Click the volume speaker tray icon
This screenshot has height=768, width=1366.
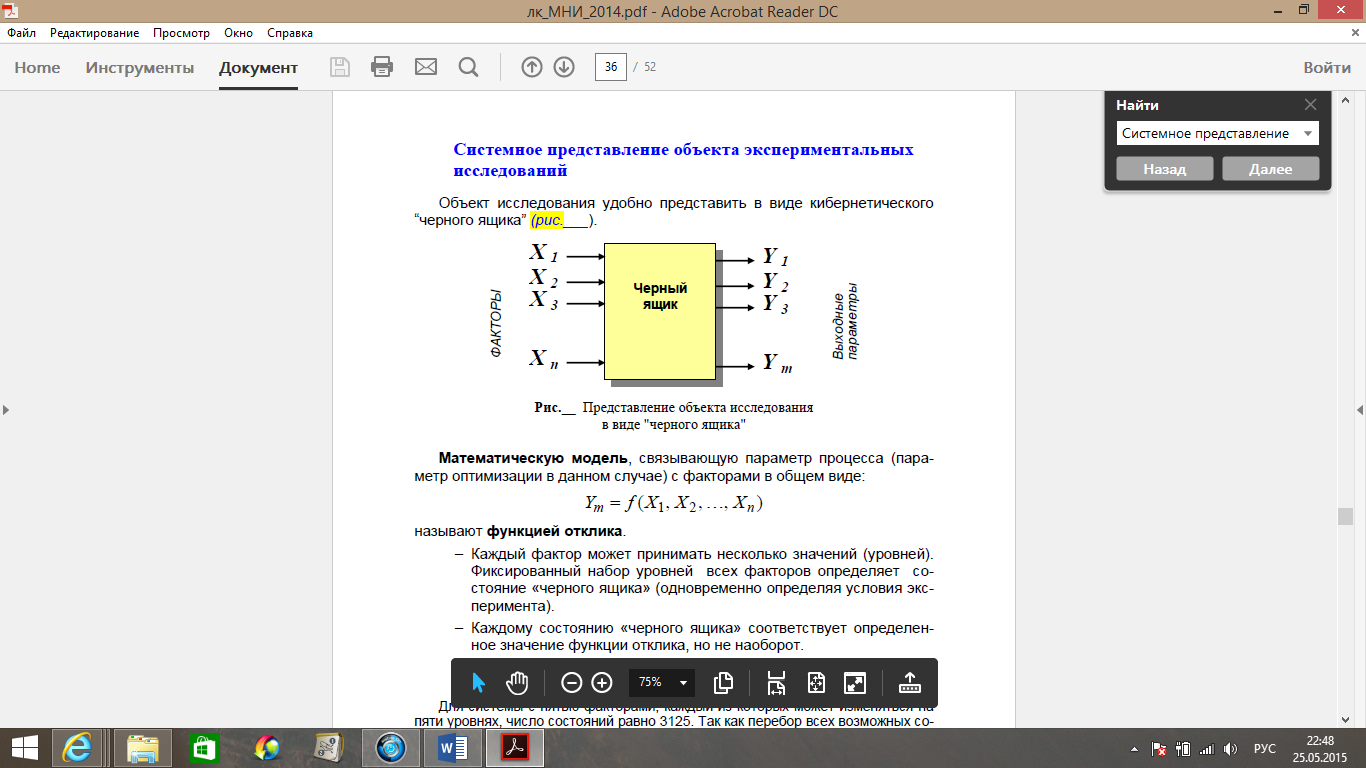(1231, 749)
